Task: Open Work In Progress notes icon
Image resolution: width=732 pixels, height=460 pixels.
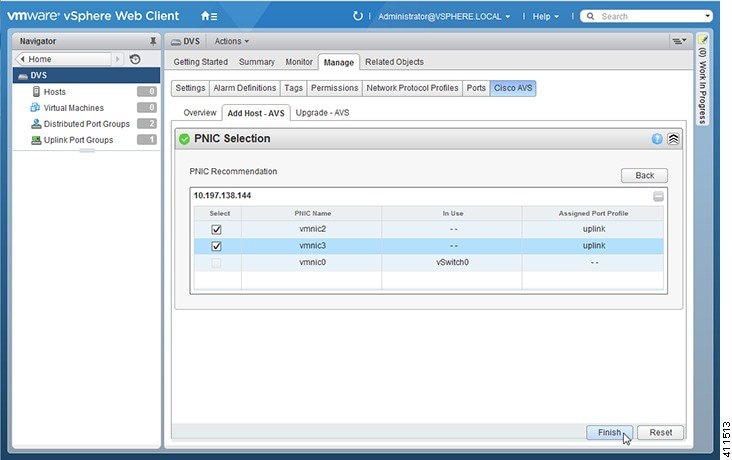Action: point(703,40)
